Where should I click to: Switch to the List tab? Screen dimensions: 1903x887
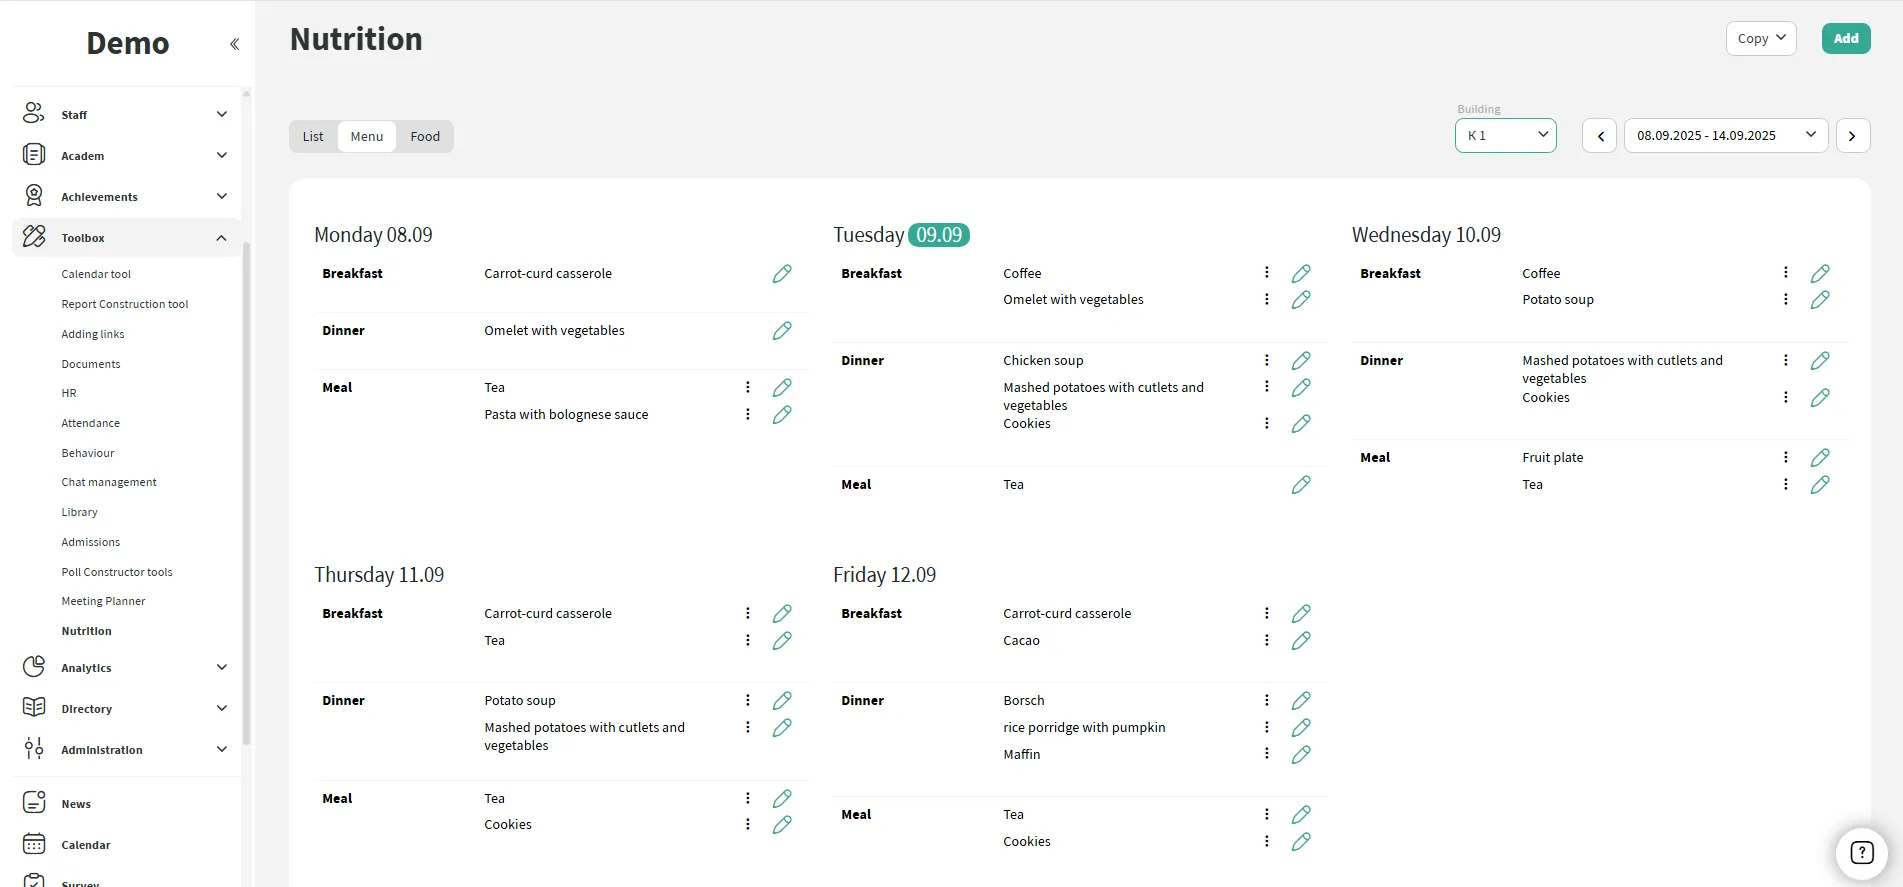click(x=313, y=137)
